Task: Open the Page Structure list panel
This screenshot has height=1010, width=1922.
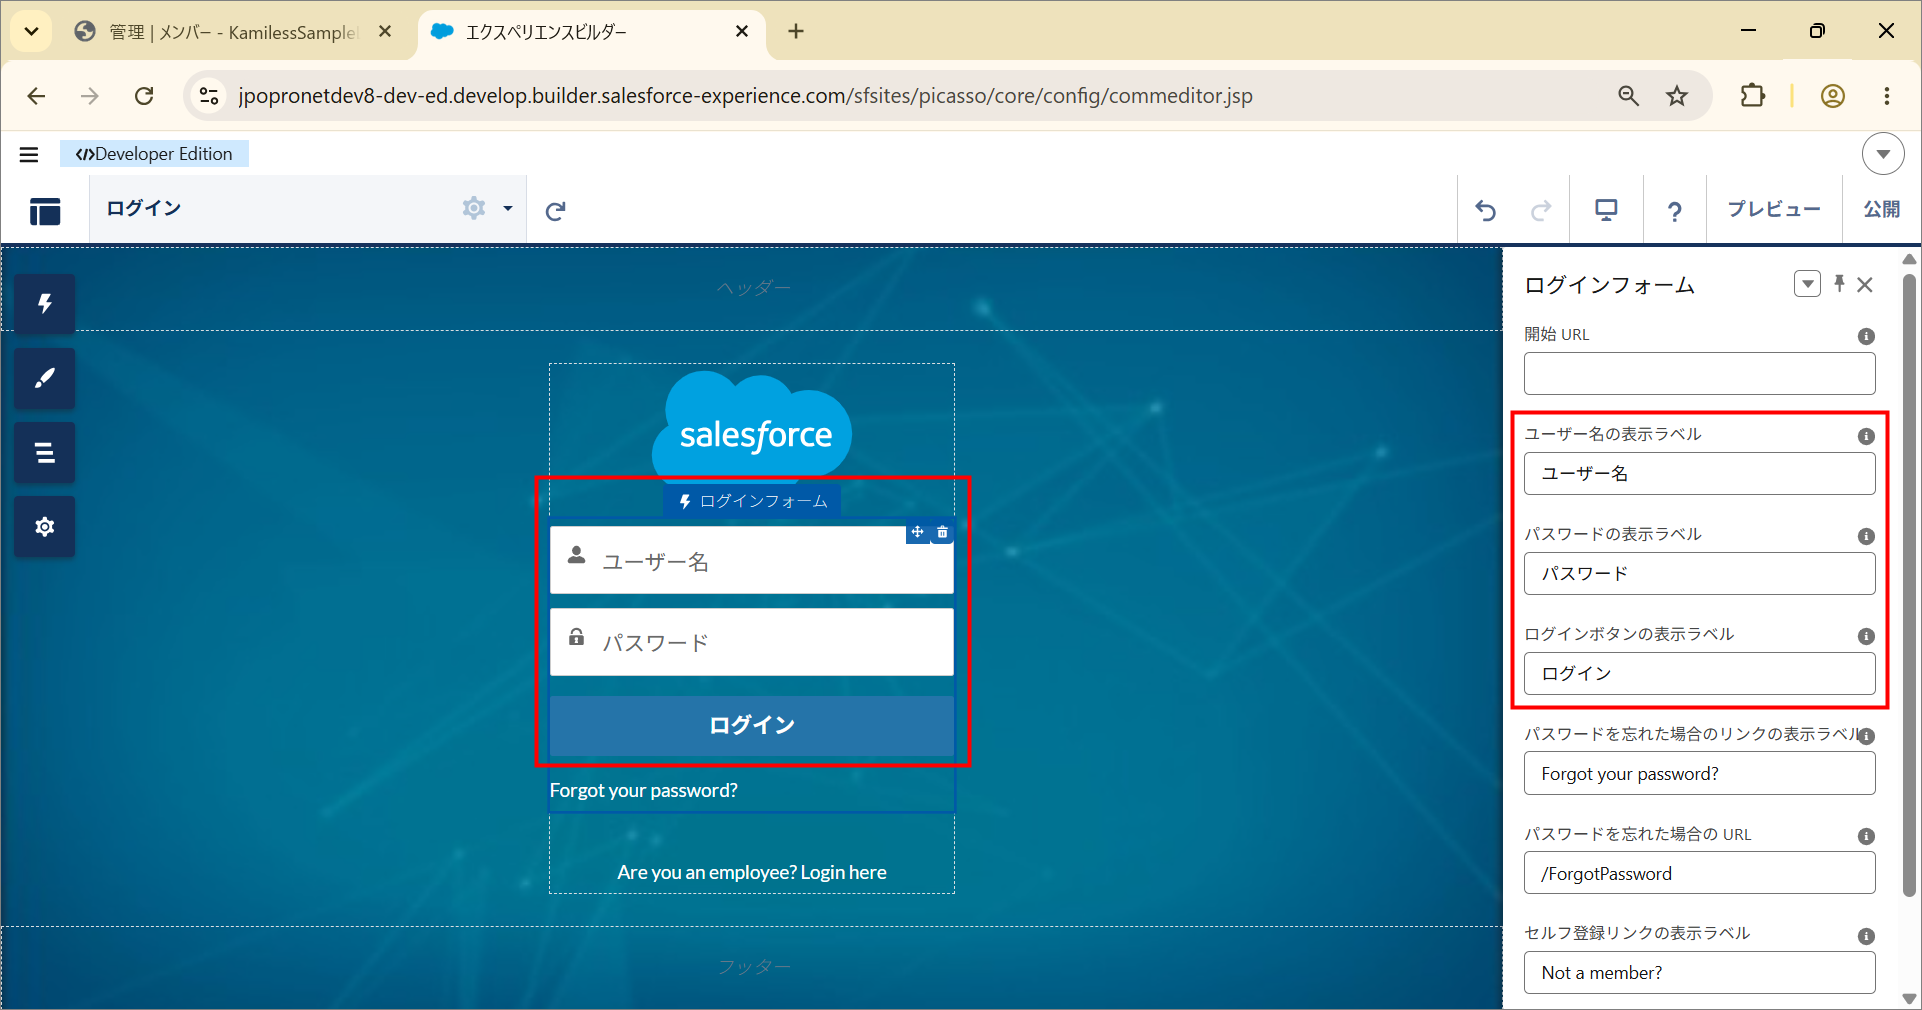Action: click(44, 452)
